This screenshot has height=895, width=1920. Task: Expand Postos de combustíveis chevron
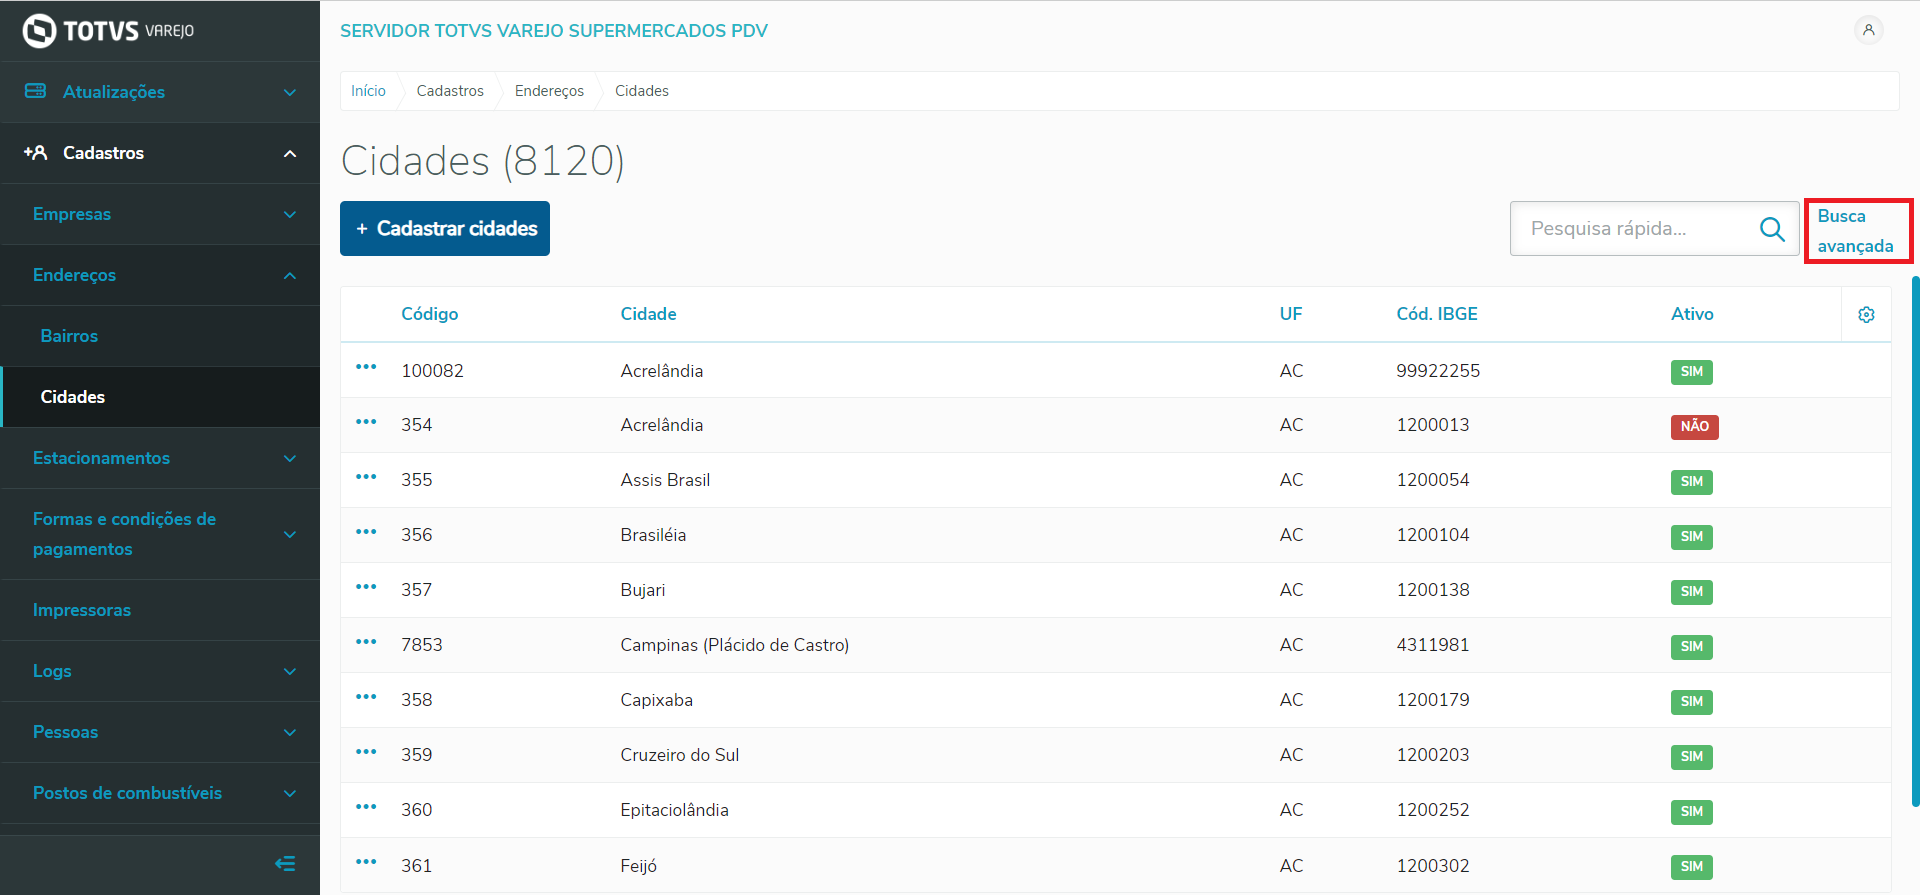click(290, 794)
